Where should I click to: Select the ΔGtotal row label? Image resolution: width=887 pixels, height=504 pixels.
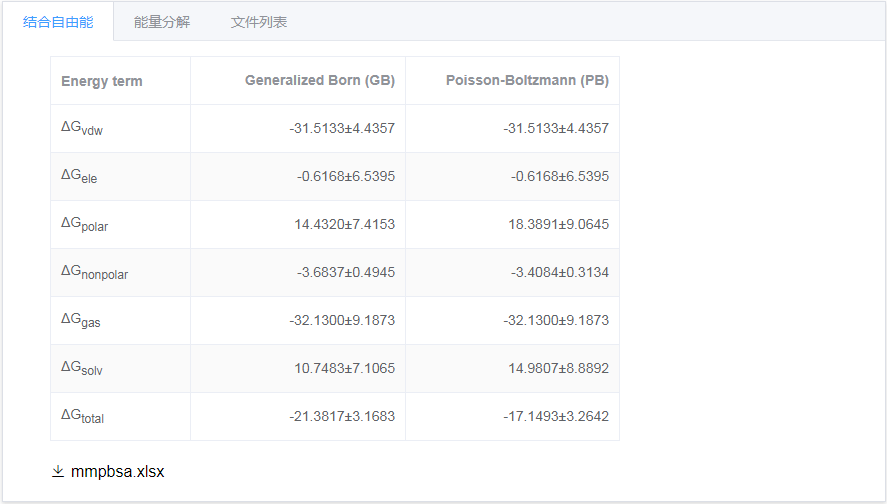(83, 417)
